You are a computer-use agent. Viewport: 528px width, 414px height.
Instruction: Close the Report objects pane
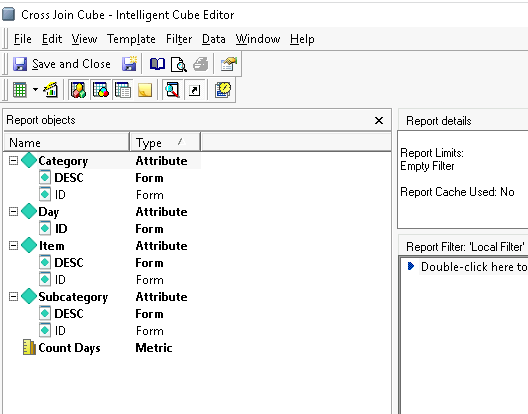pos(379,120)
